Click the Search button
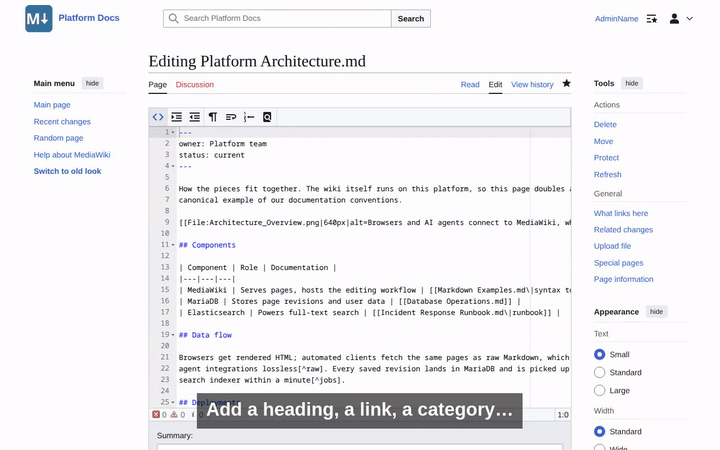The height and width of the screenshot is (450, 720). coord(411,18)
